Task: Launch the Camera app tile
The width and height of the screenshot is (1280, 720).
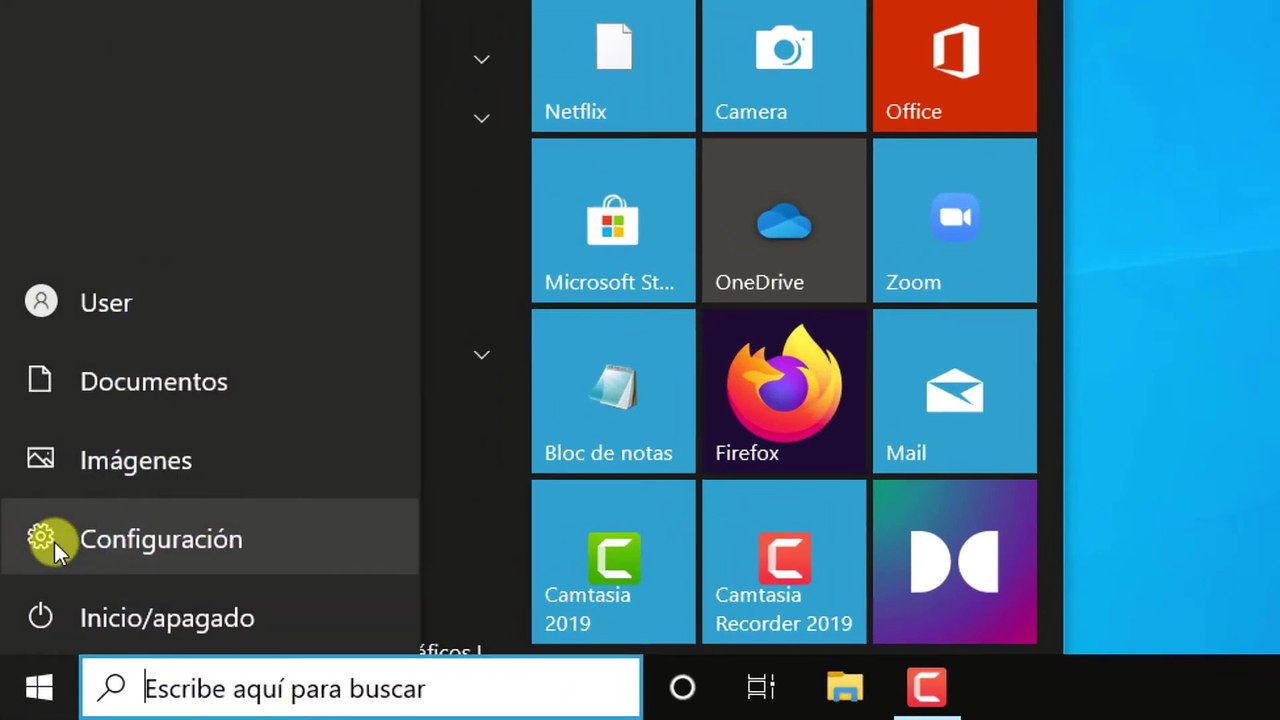Action: (784, 66)
